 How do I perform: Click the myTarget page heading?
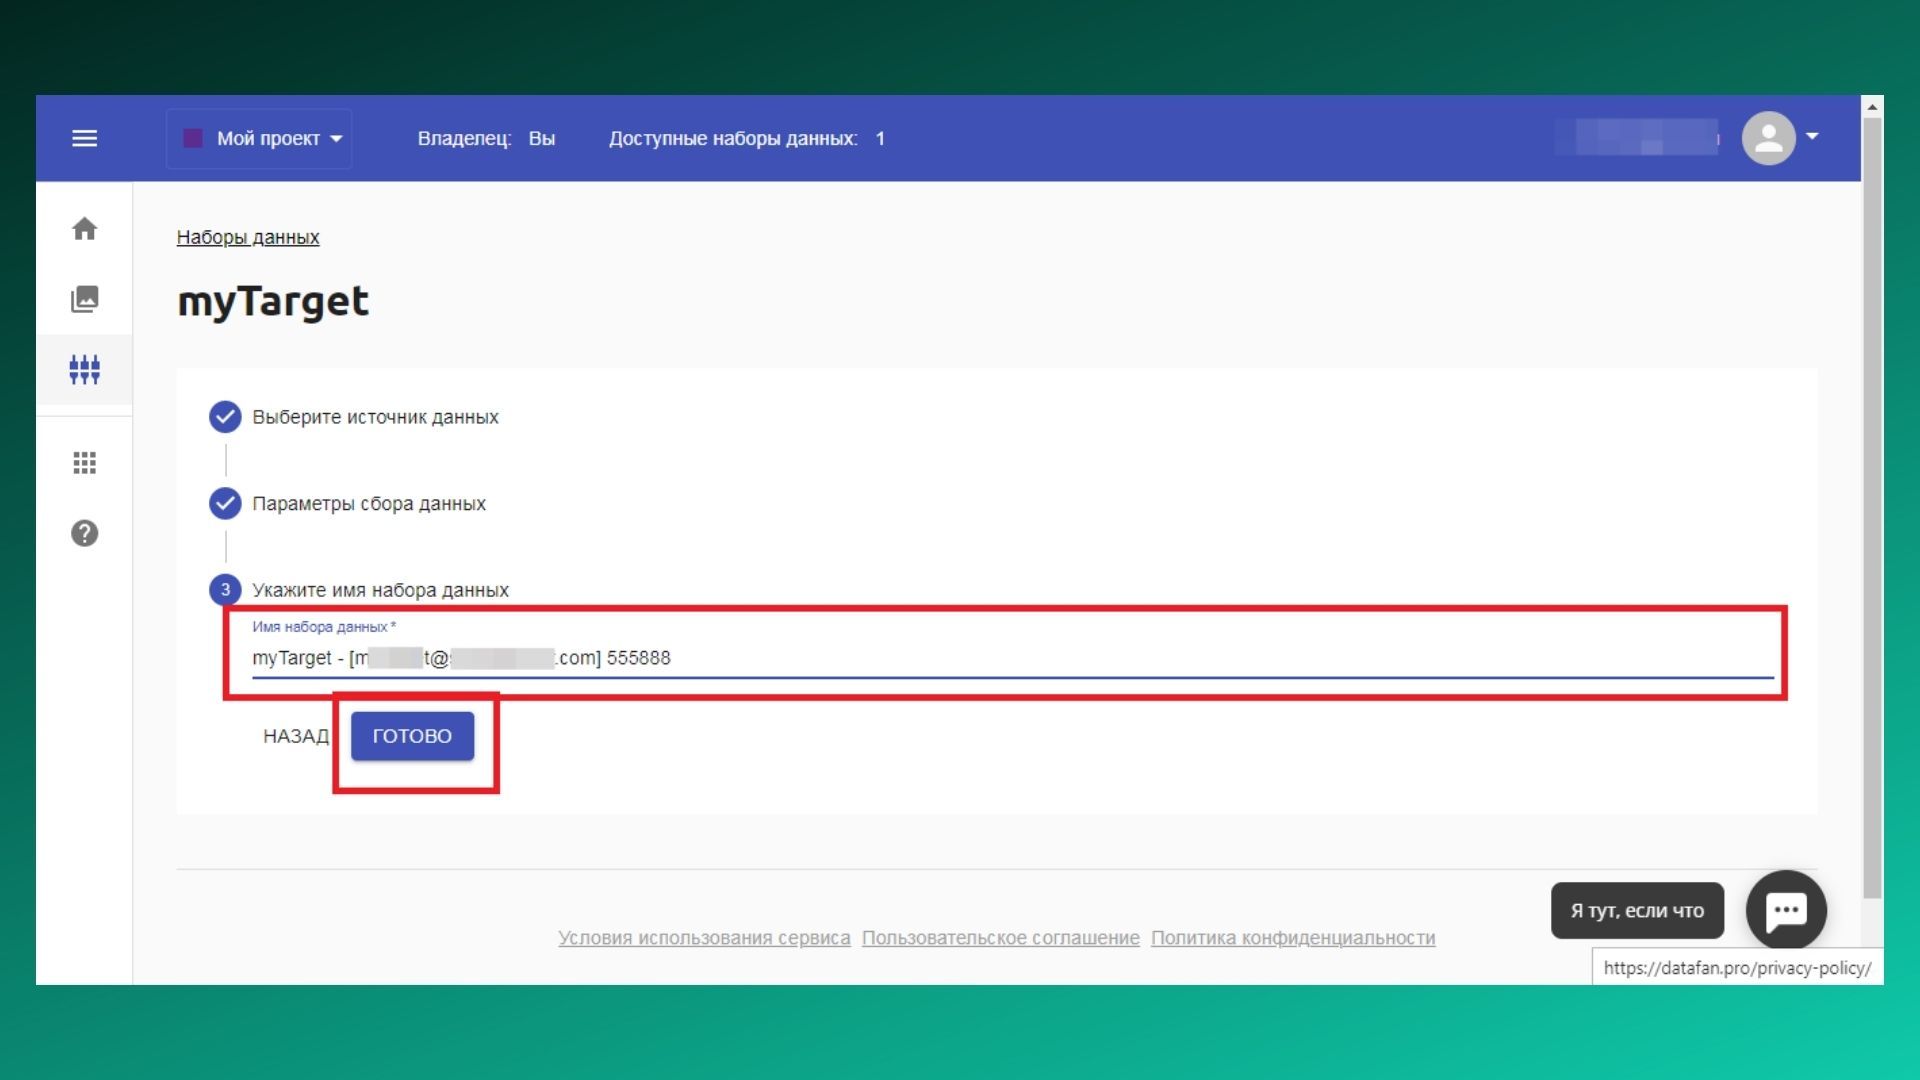coord(273,301)
